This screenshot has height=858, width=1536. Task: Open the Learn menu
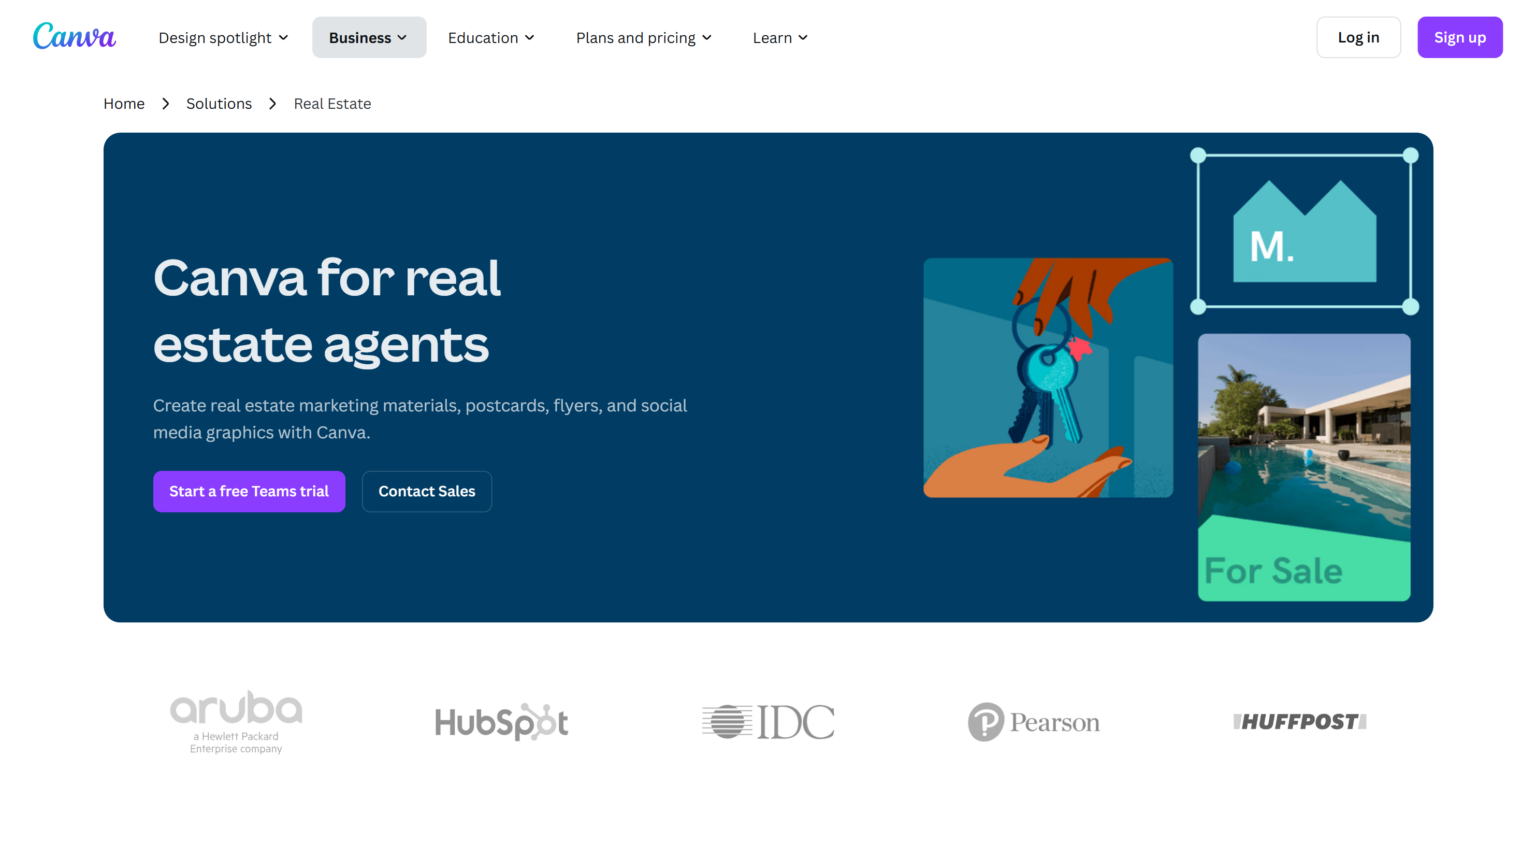780,38
